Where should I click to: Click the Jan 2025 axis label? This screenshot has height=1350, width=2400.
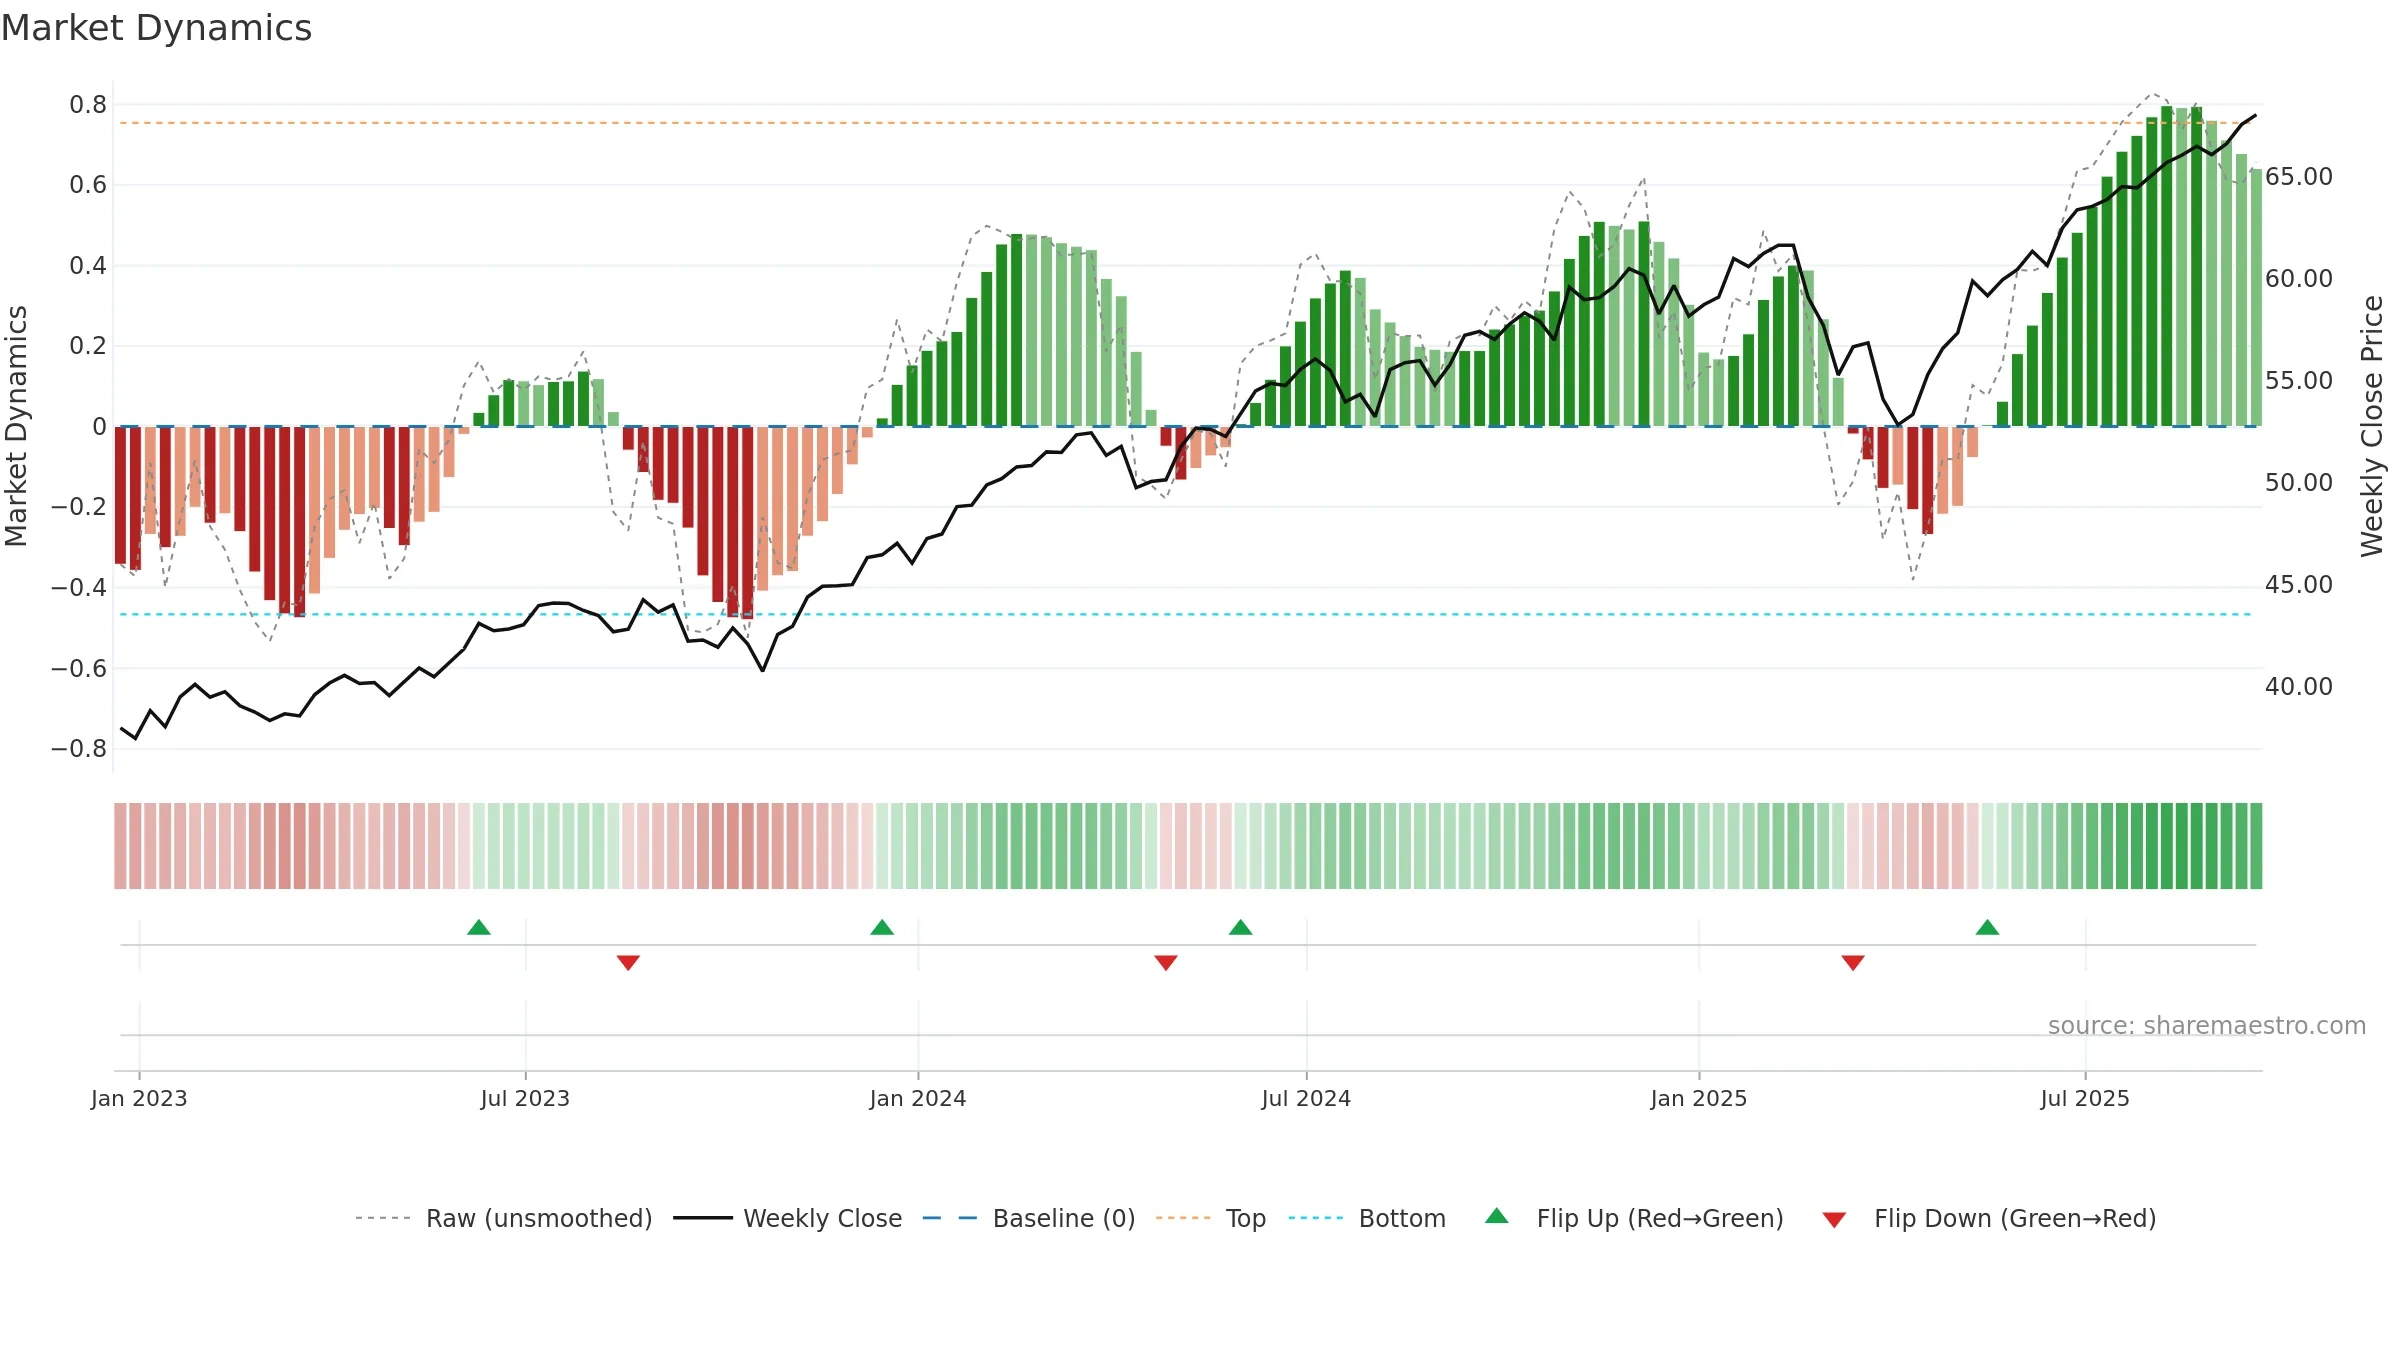tap(1699, 1098)
